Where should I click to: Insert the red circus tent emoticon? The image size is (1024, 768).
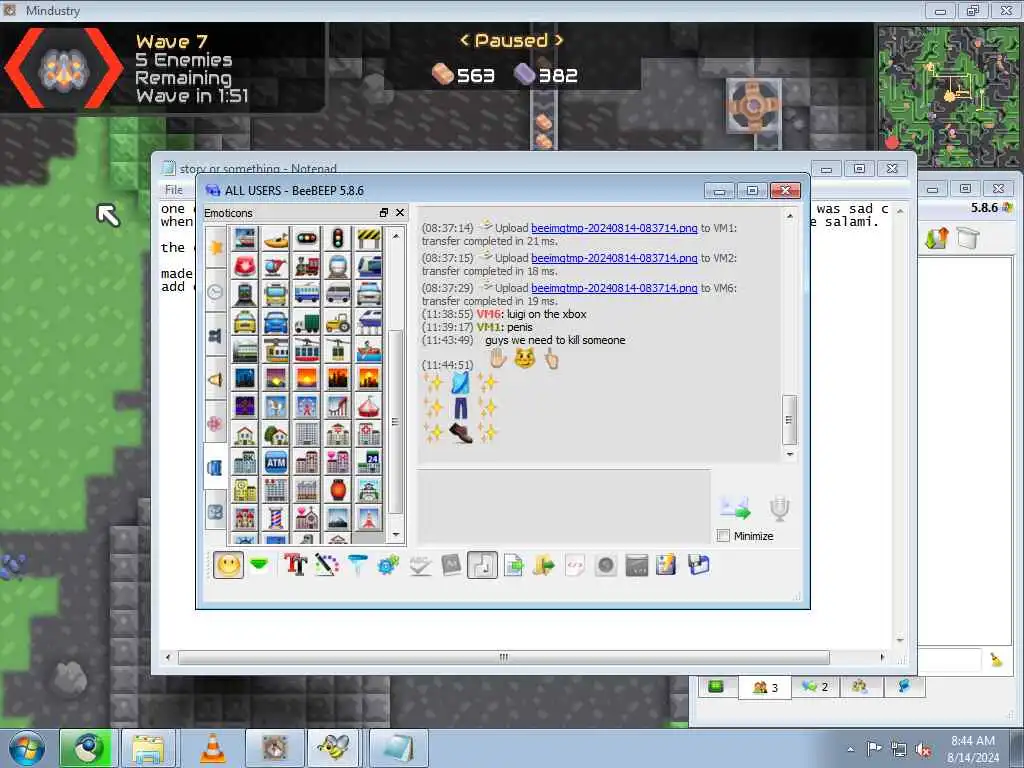(x=369, y=406)
